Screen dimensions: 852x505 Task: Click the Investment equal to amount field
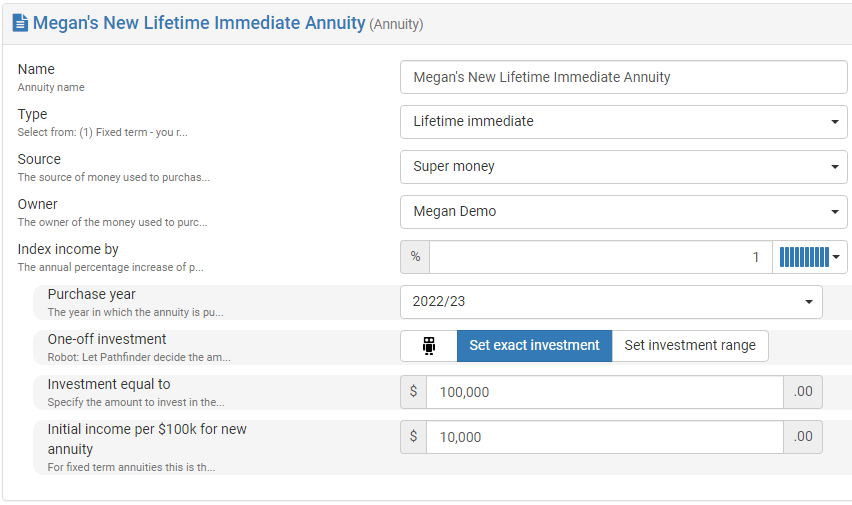tap(604, 392)
